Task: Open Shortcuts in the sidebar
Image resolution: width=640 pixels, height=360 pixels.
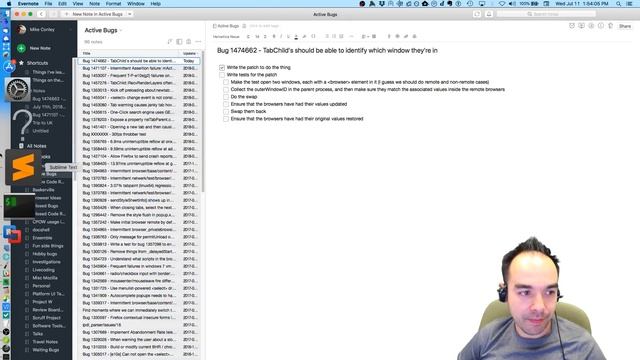Action: (x=38, y=63)
